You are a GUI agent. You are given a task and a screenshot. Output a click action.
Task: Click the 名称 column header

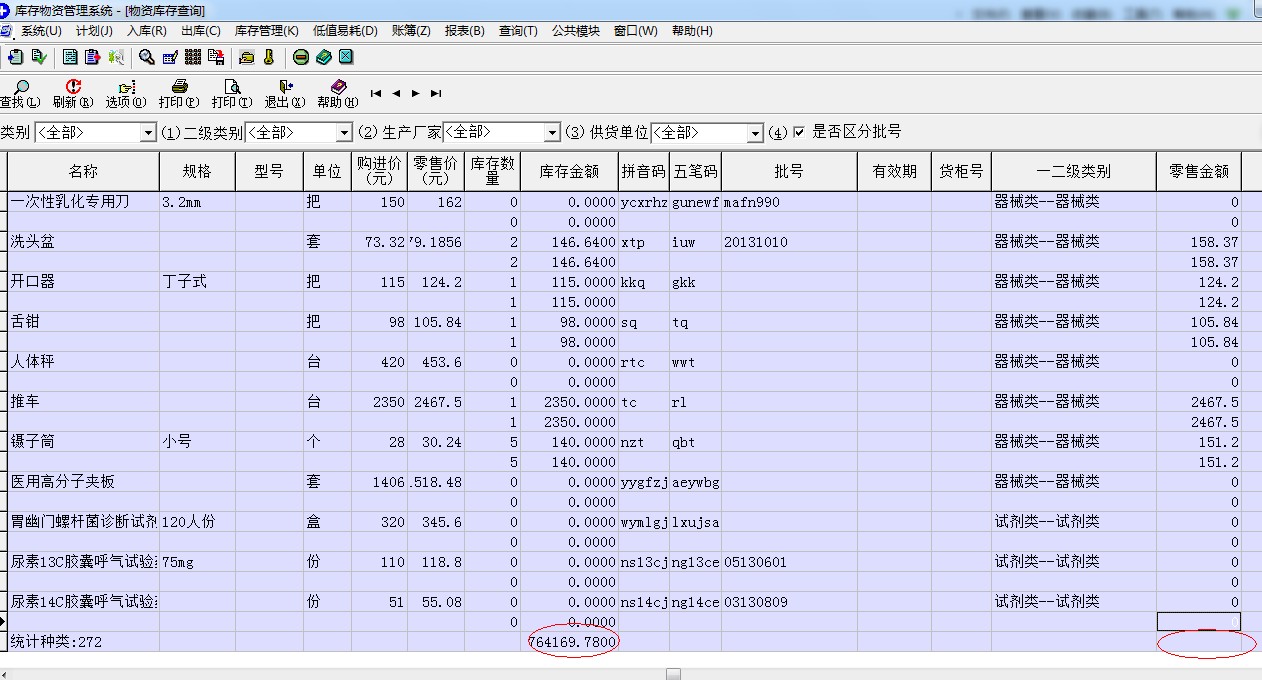pos(83,171)
